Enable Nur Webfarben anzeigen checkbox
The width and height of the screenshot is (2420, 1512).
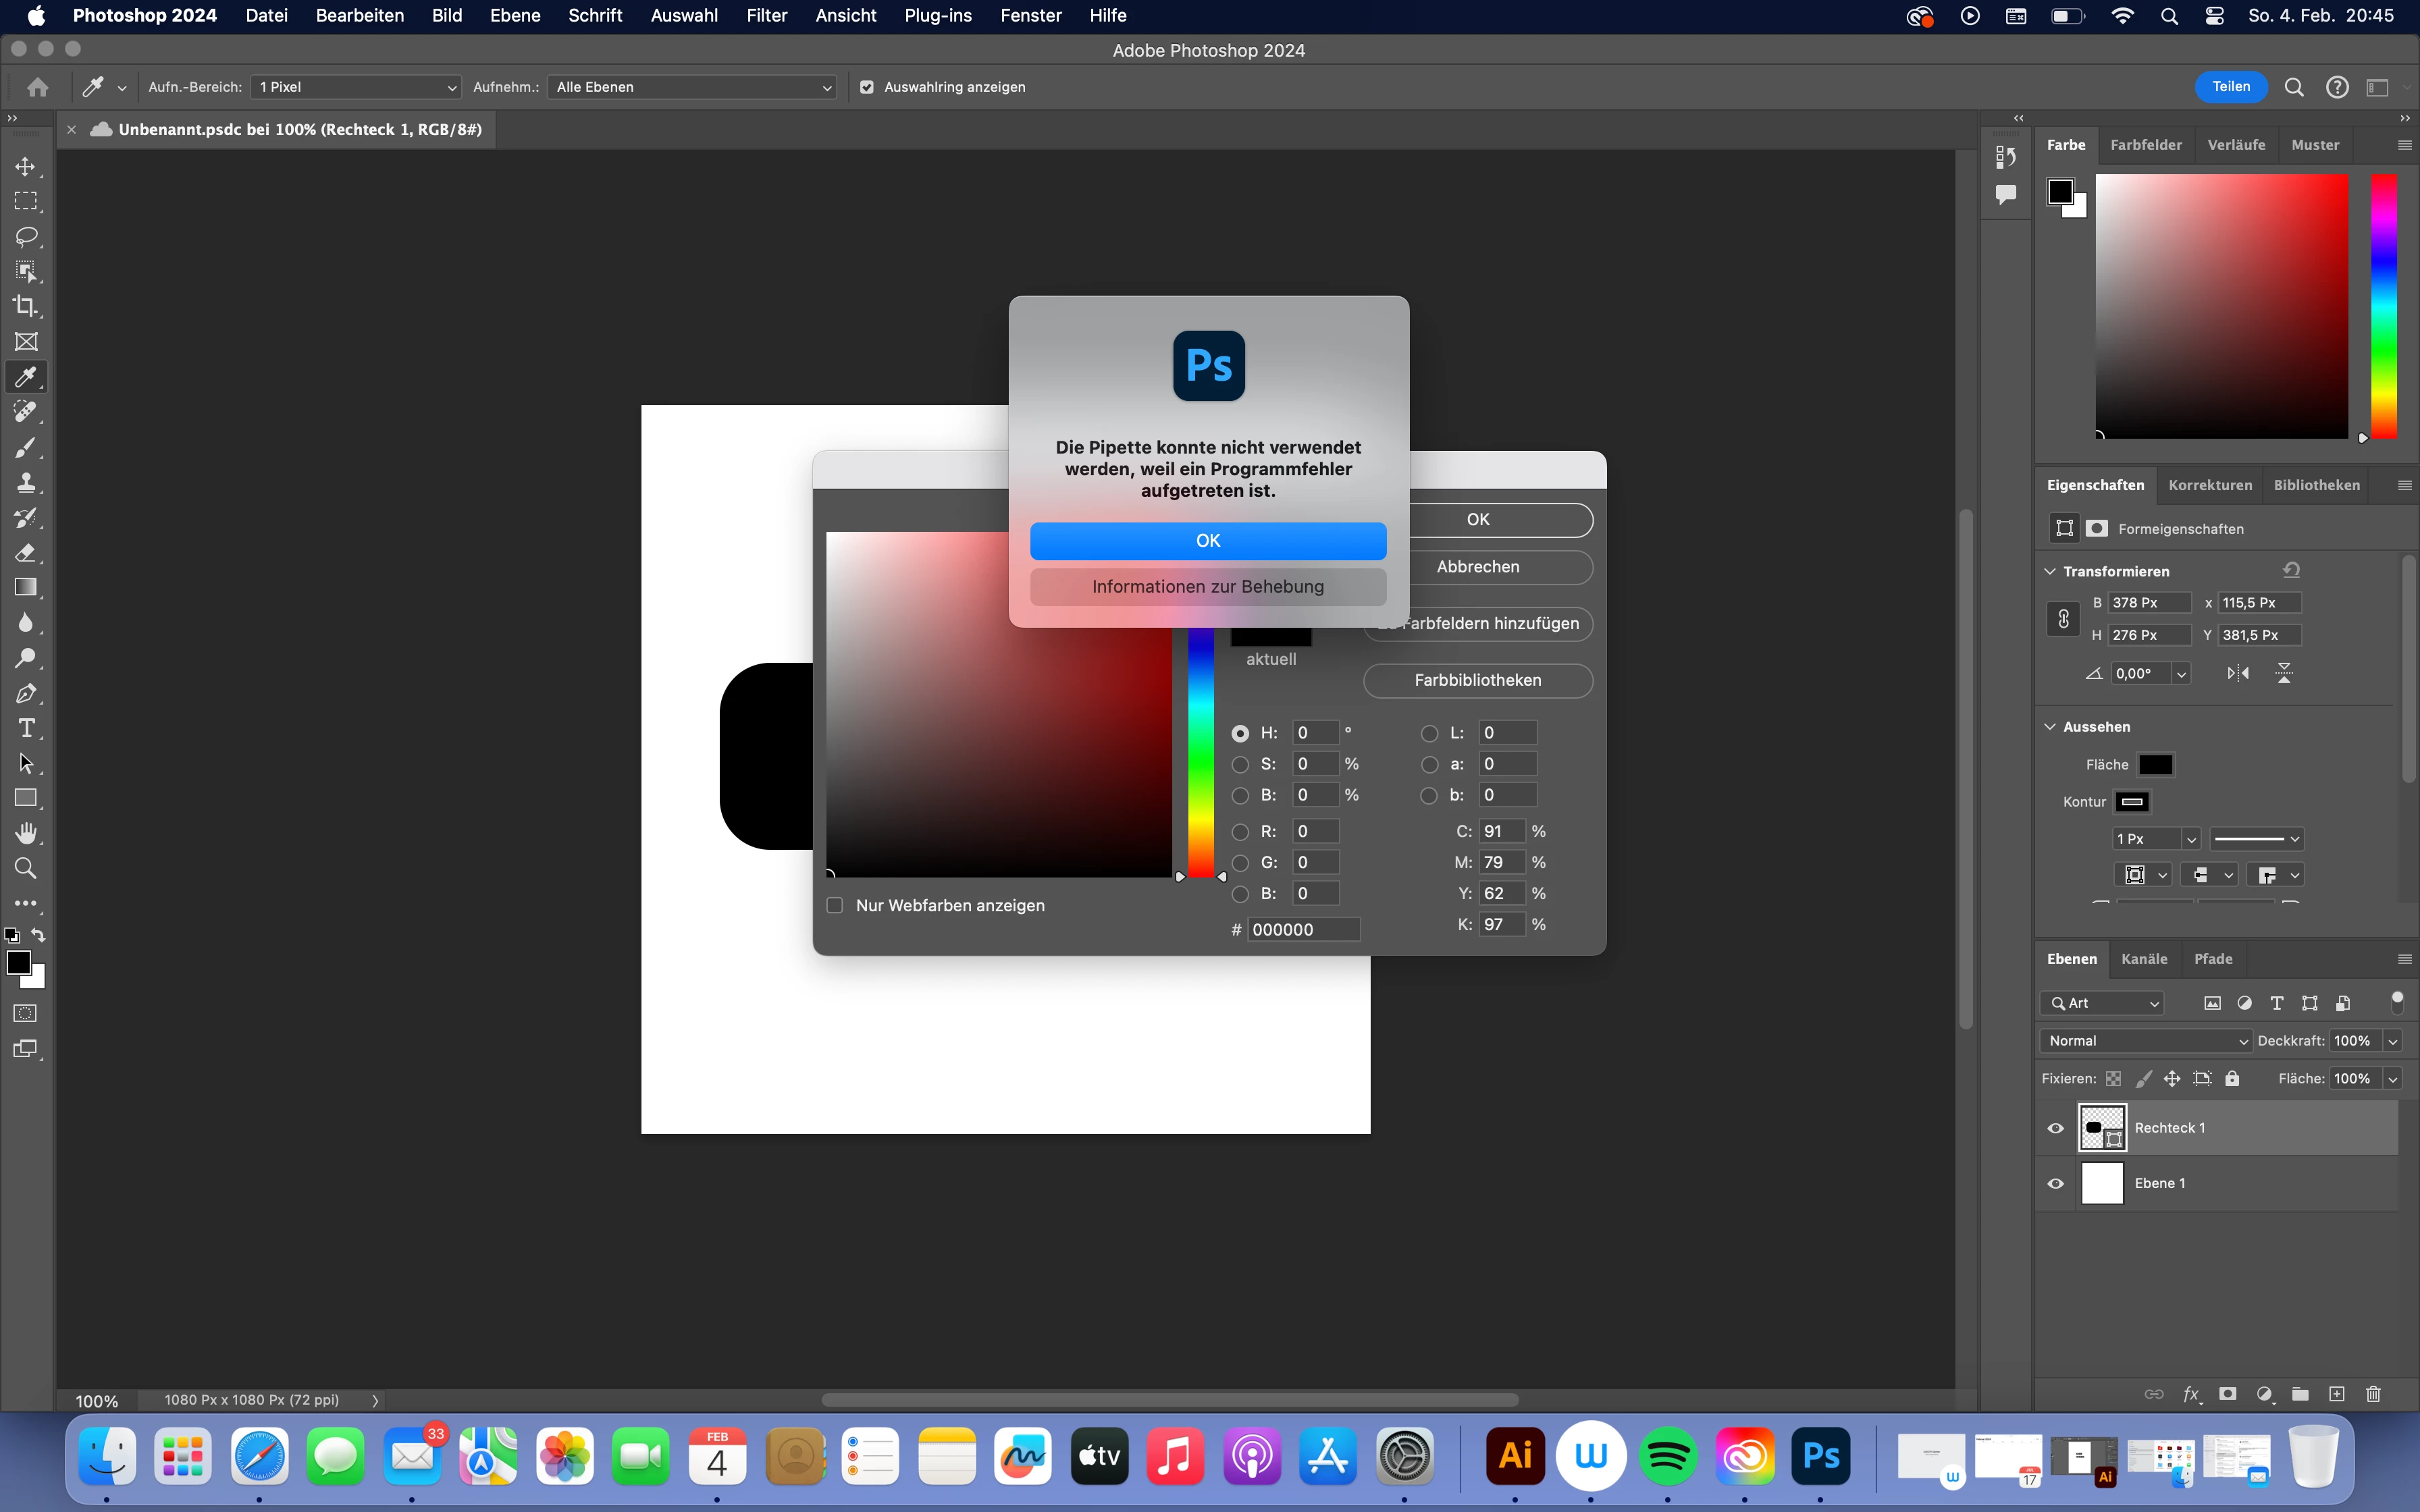(835, 905)
